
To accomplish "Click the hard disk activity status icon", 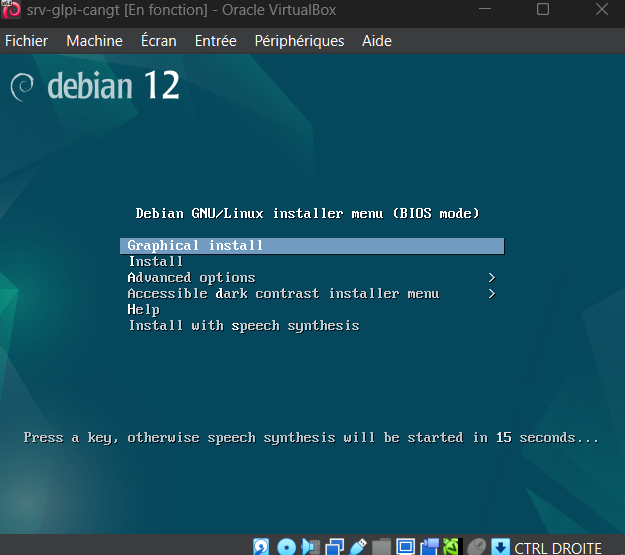I will click(x=262, y=547).
